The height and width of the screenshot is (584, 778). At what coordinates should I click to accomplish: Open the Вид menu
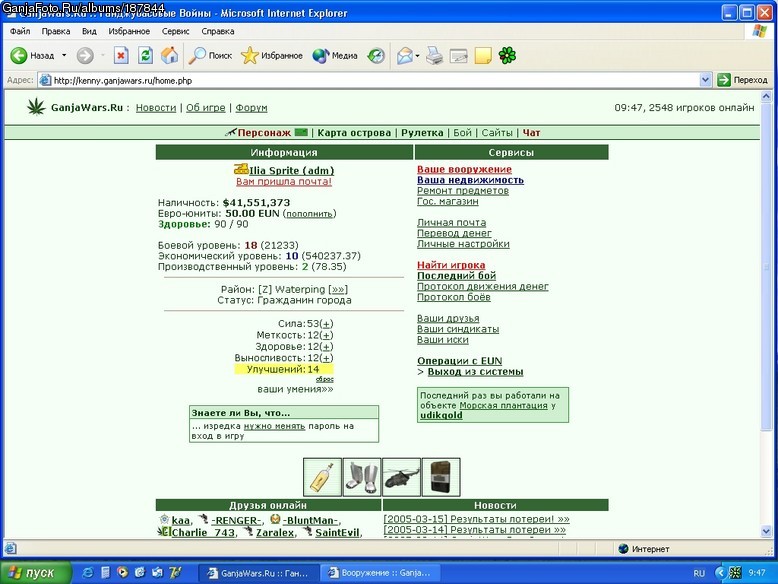[89, 31]
